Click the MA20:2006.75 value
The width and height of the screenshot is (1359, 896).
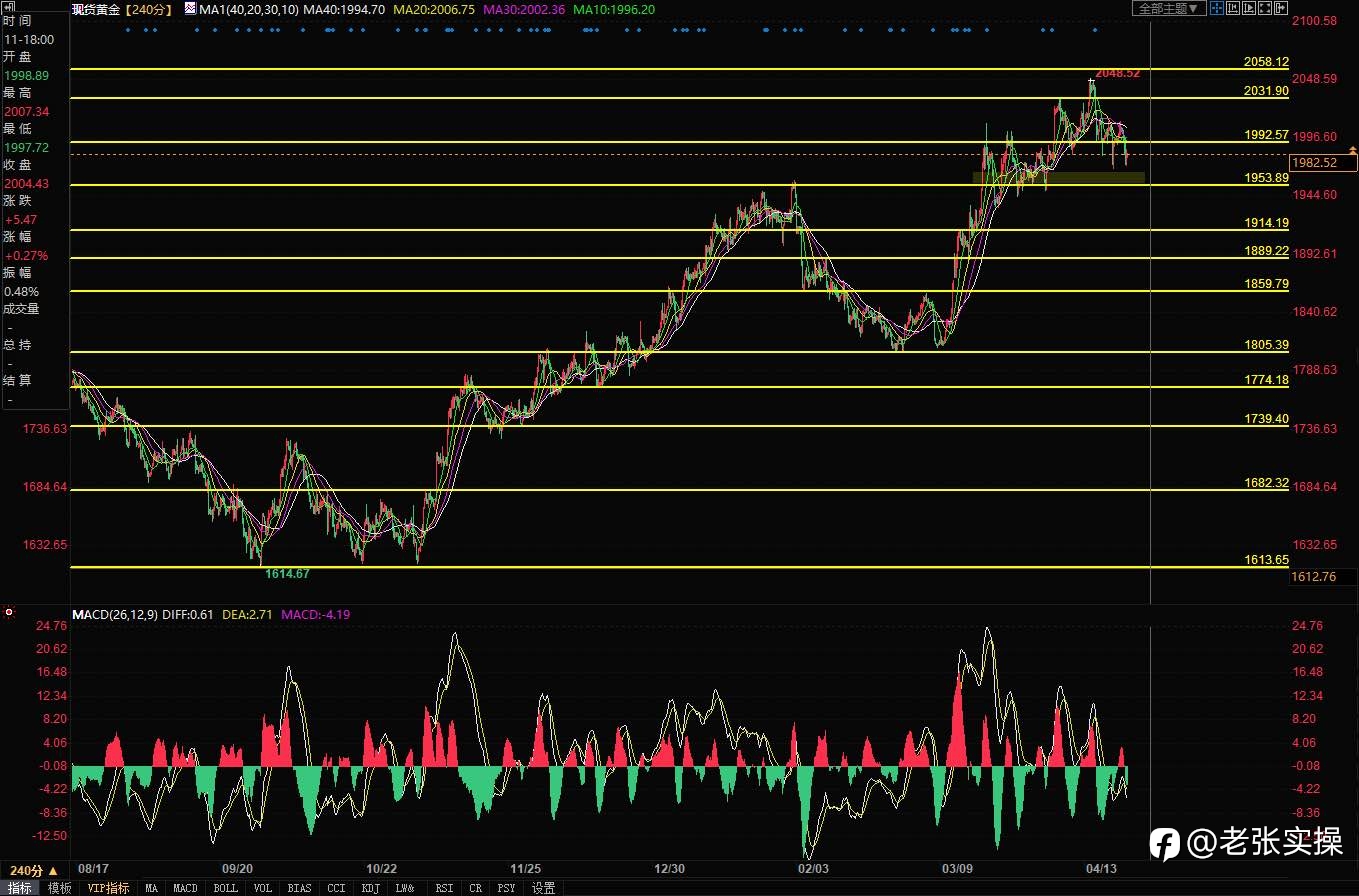click(435, 9)
